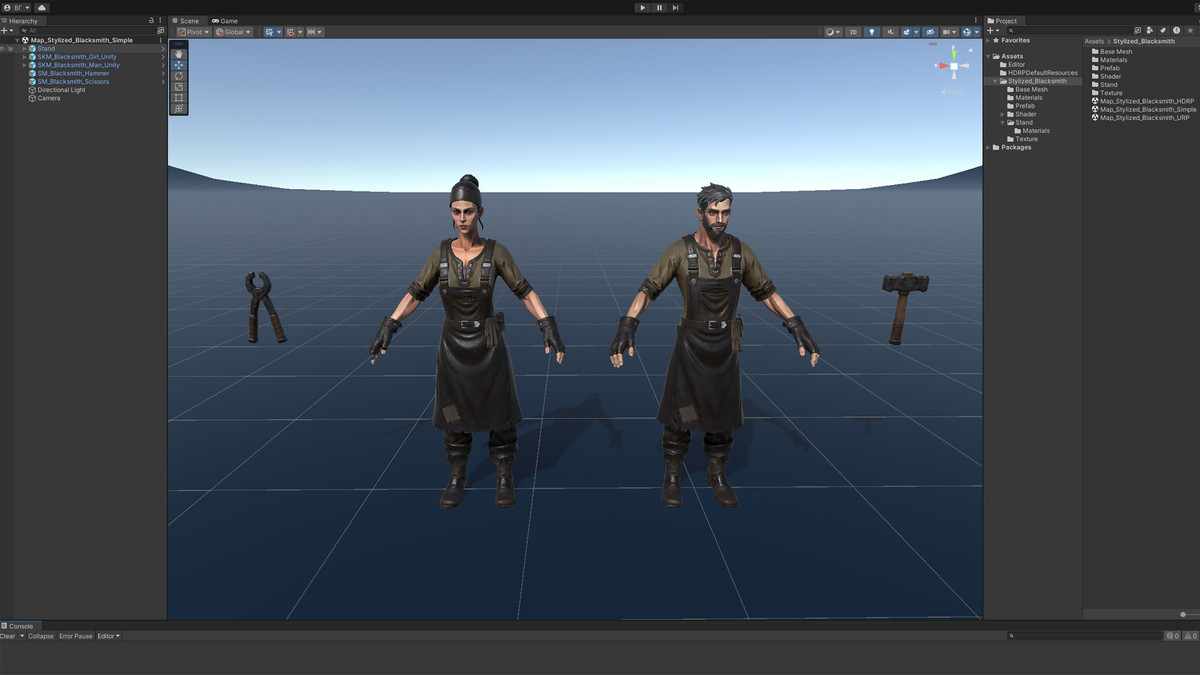Screen dimensions: 1200x675
Task: Expand the Favorites section
Action: click(988, 41)
